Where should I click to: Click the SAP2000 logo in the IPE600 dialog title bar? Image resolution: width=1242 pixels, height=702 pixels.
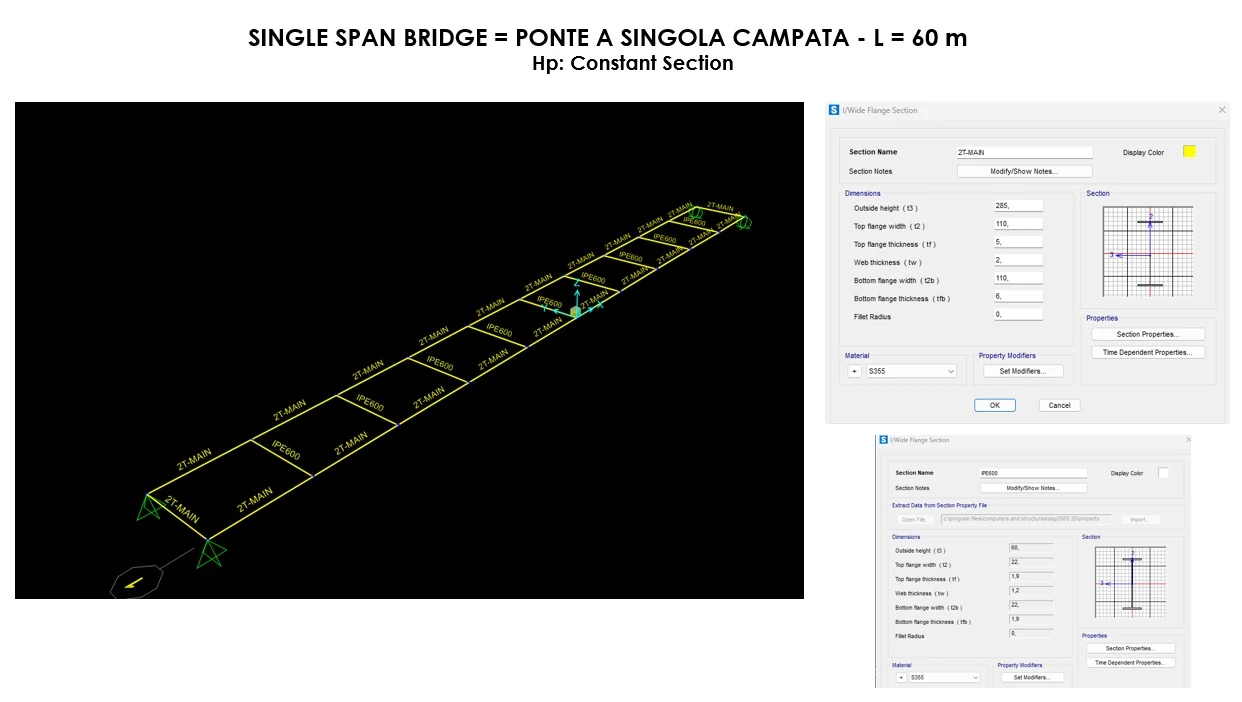pos(883,440)
